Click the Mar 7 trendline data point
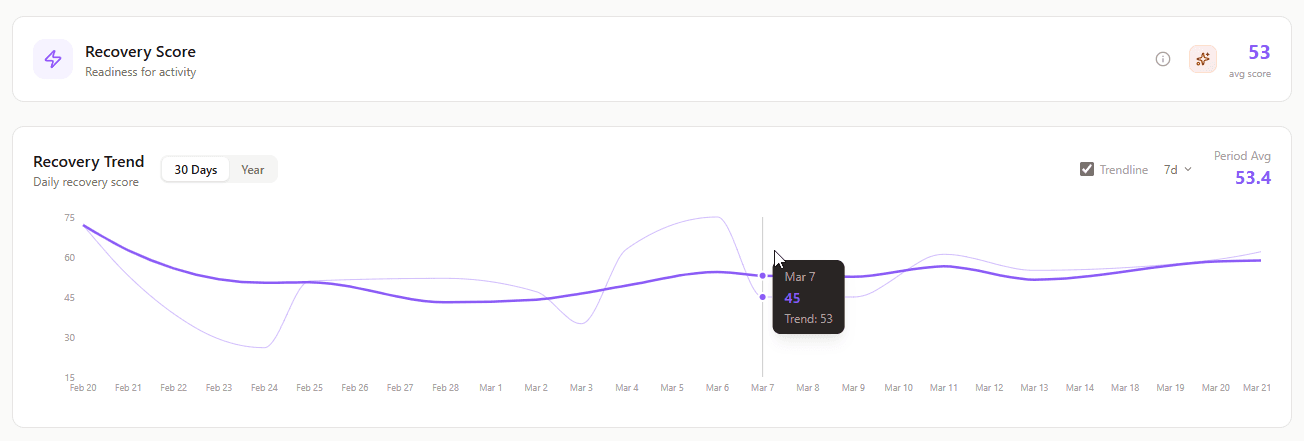 pyautogui.click(x=763, y=276)
